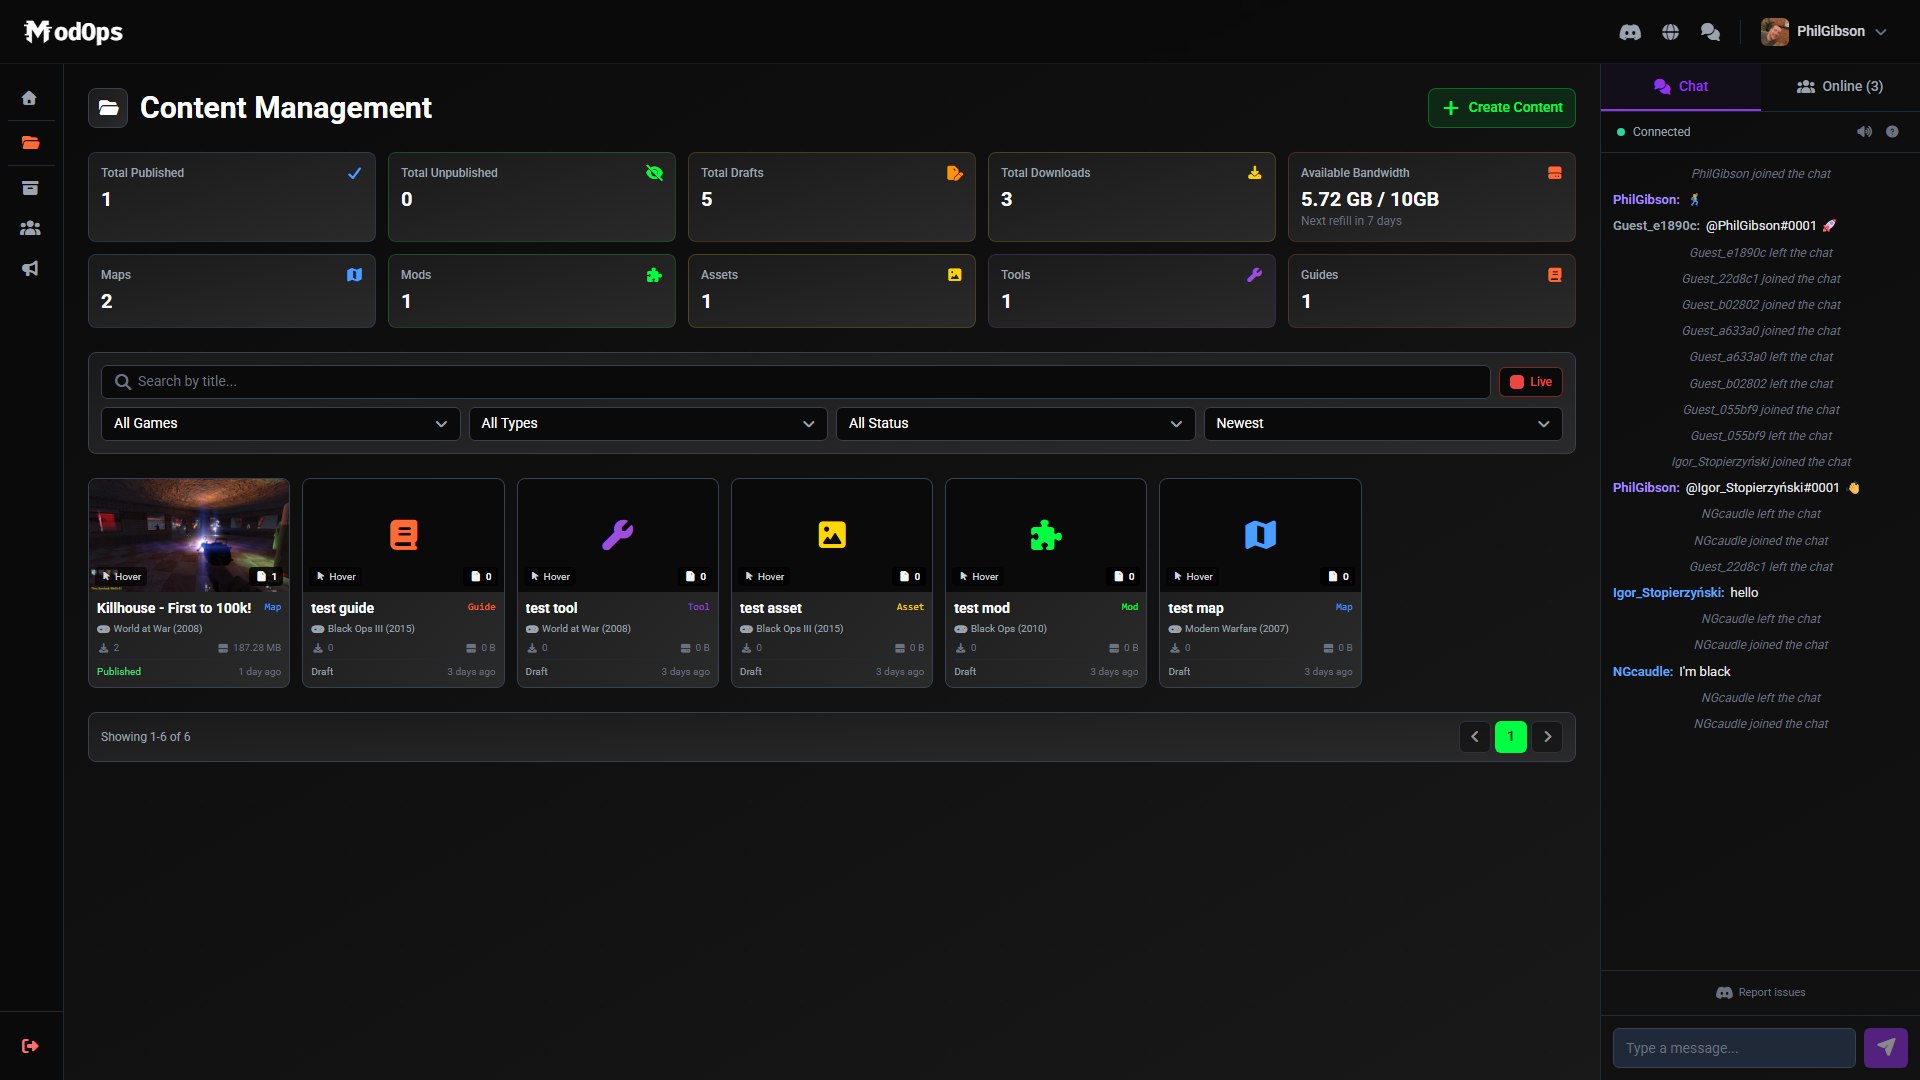Image resolution: width=1920 pixels, height=1080 pixels.
Task: Mute chat sounds with speaker icon
Action: (x=1864, y=132)
